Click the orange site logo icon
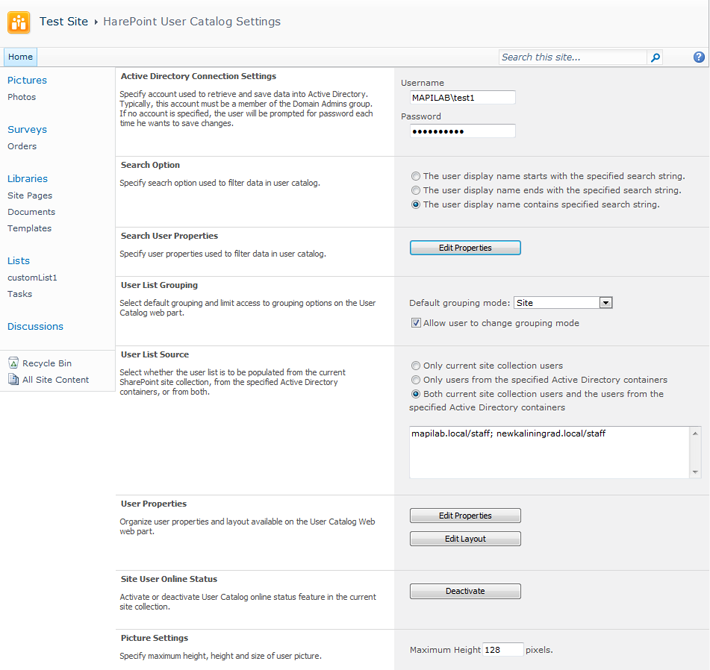This screenshot has width=710, height=670. [x=19, y=22]
